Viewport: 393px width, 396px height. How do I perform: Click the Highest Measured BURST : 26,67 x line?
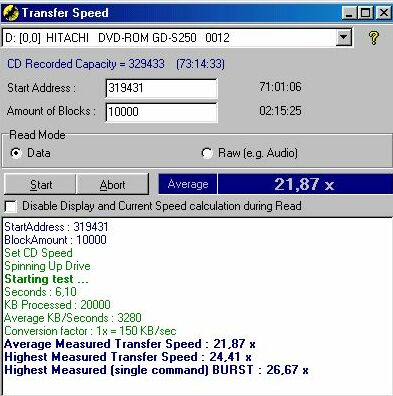[x=156, y=370]
